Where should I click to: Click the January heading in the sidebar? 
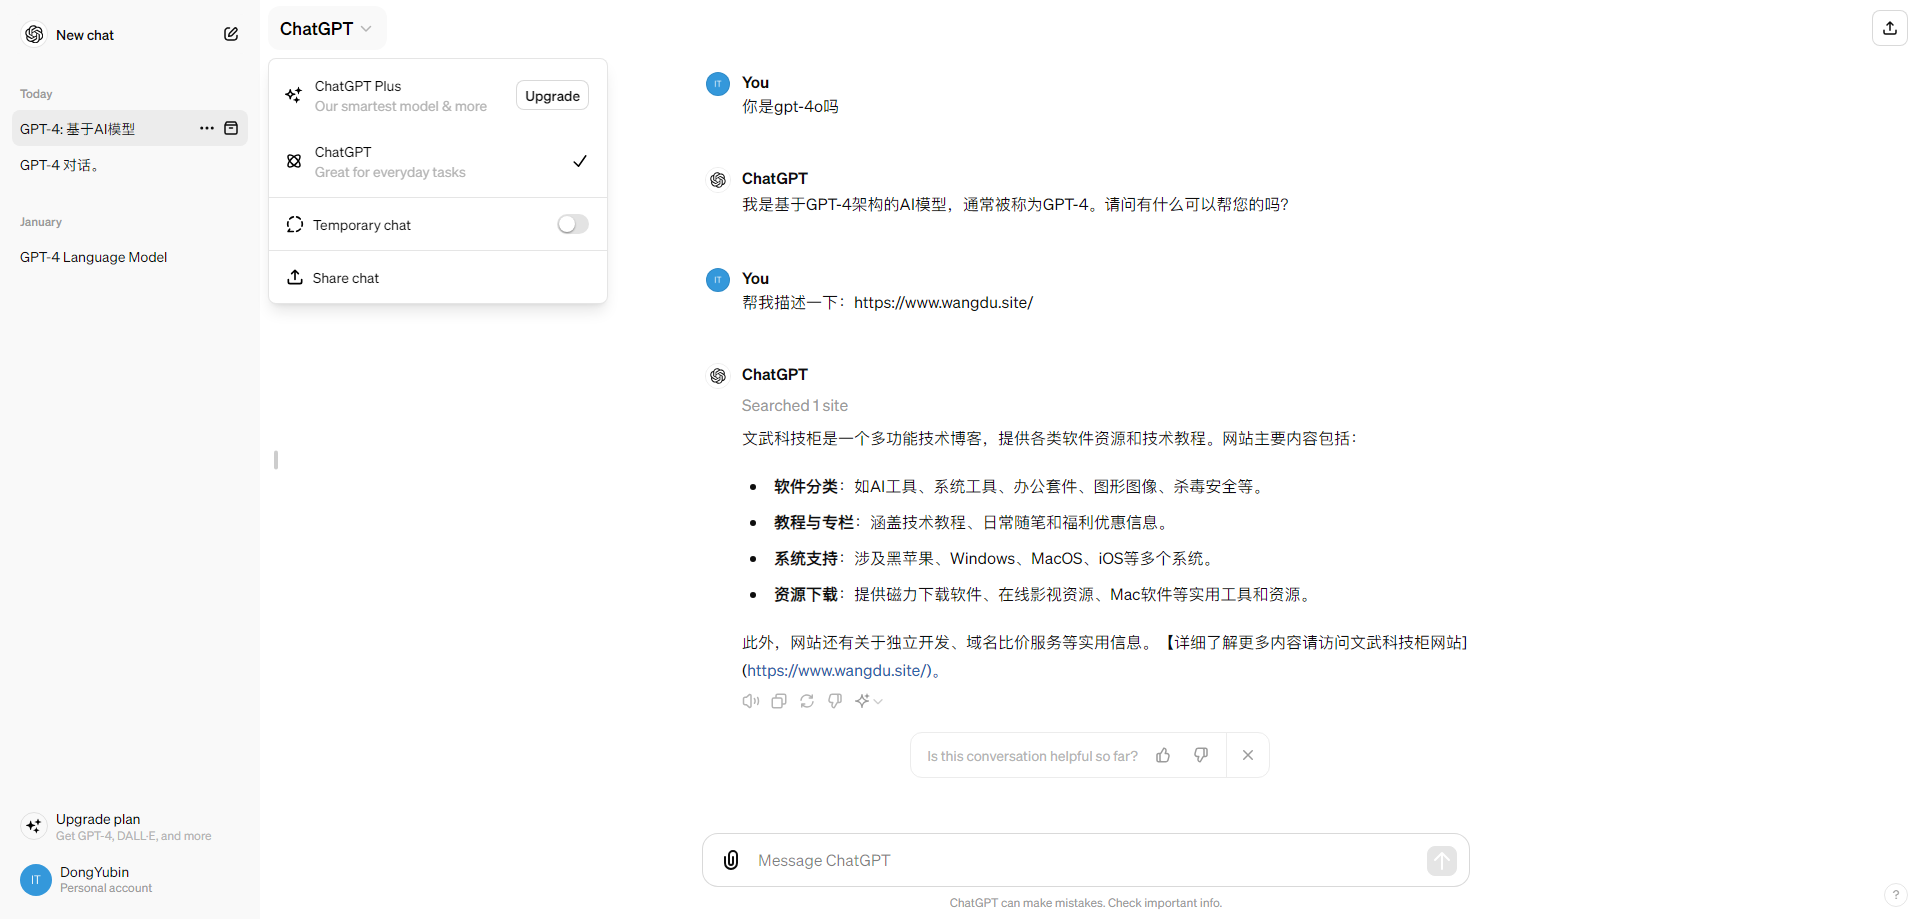coord(41,222)
